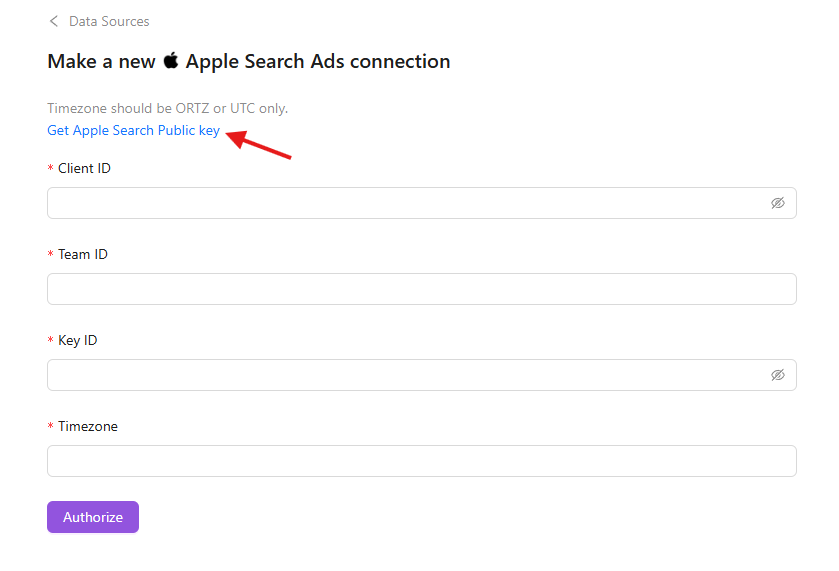Click the Client ID field label
This screenshot has width=839, height=571.
click(84, 169)
